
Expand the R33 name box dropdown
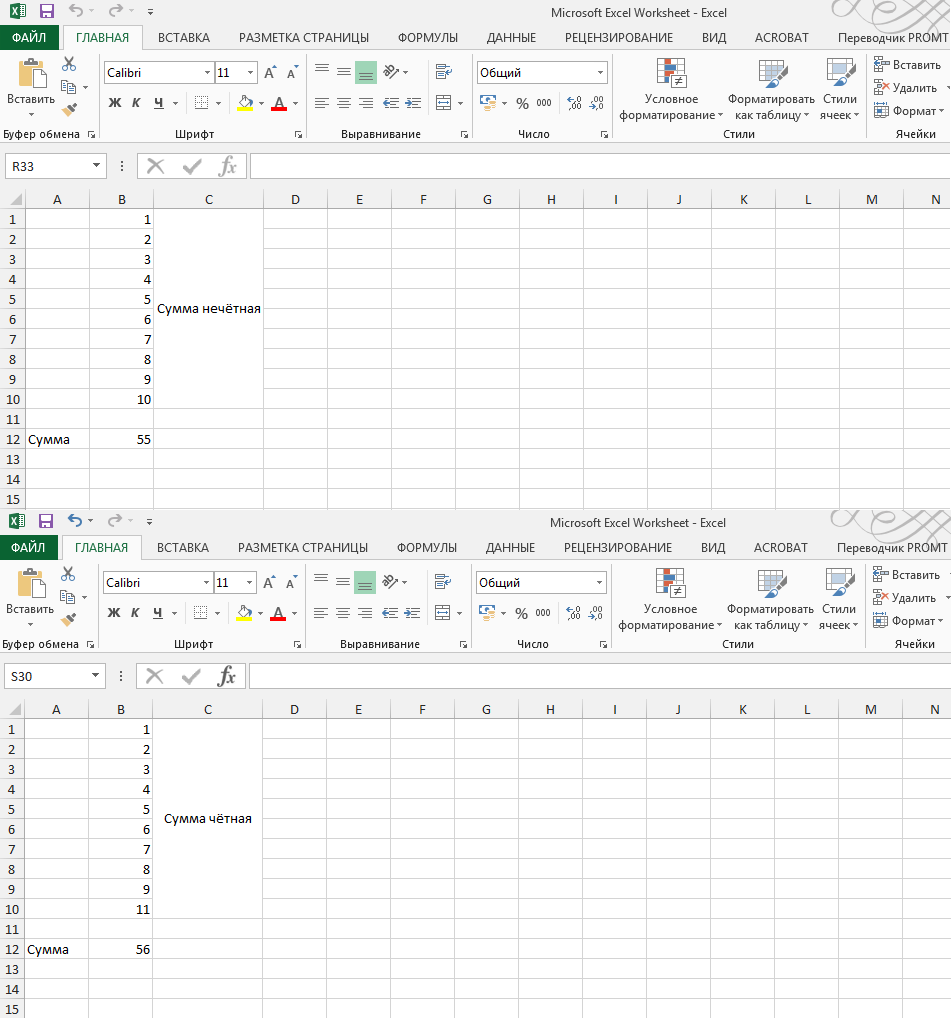[96, 166]
